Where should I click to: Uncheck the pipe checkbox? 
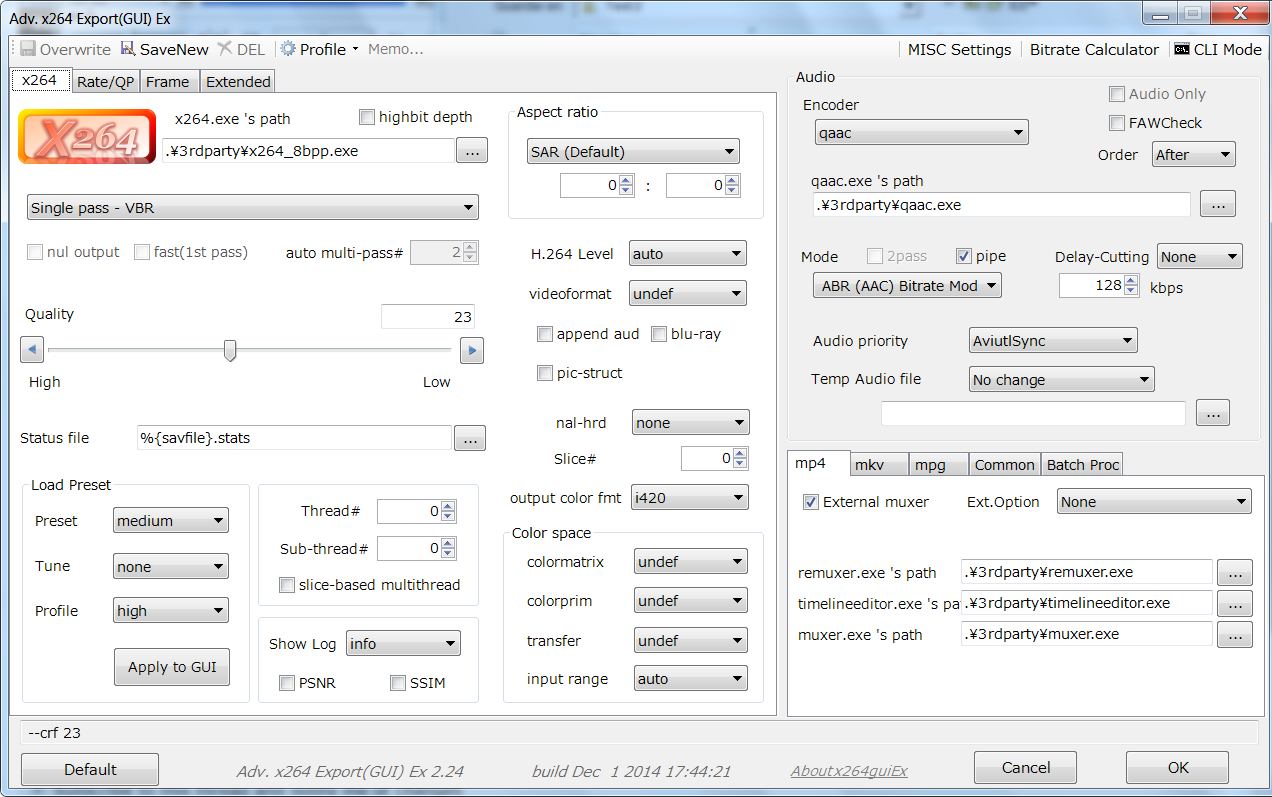(964, 256)
